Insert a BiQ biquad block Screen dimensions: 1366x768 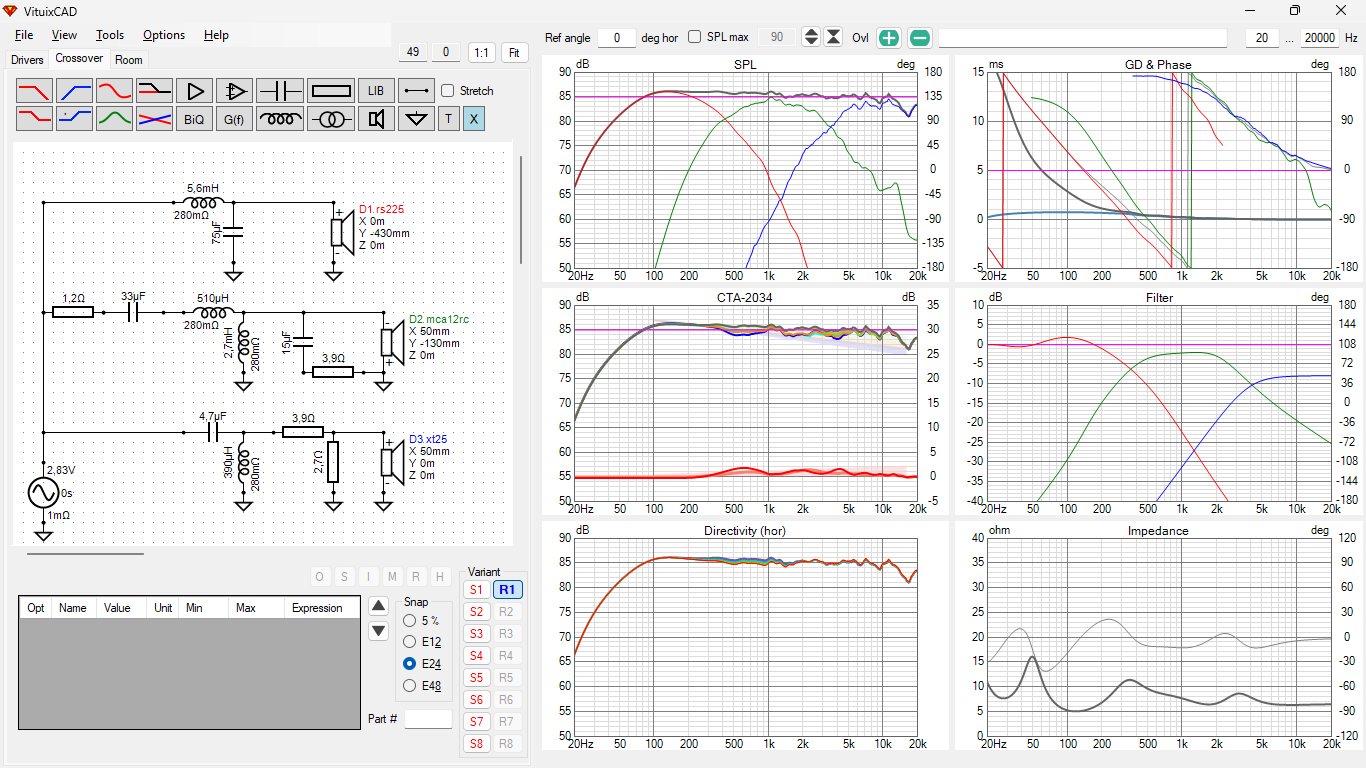tap(194, 119)
